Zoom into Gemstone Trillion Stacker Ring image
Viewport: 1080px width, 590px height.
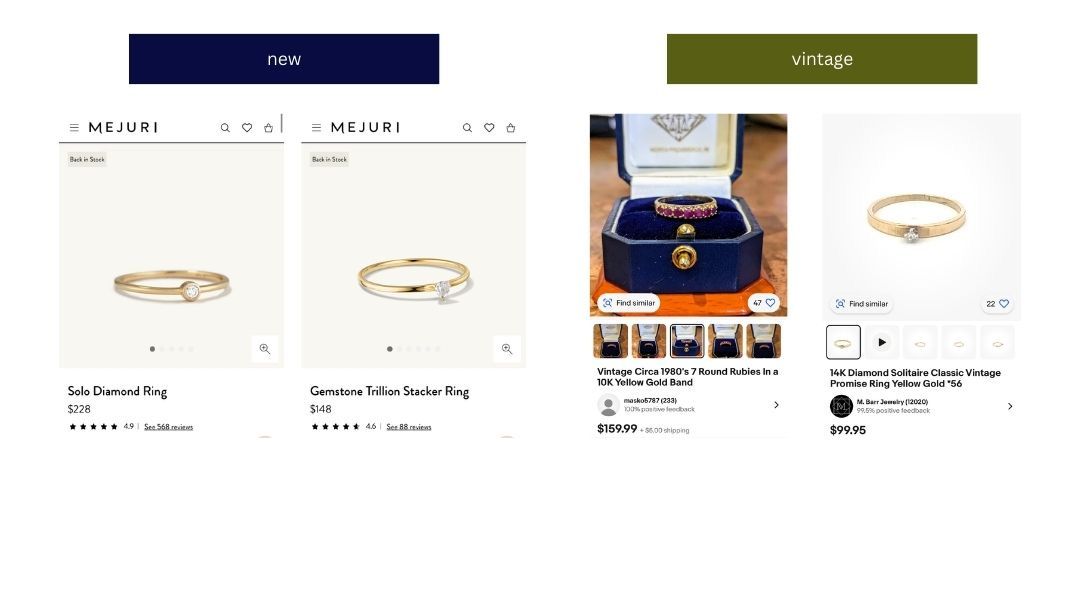point(507,349)
